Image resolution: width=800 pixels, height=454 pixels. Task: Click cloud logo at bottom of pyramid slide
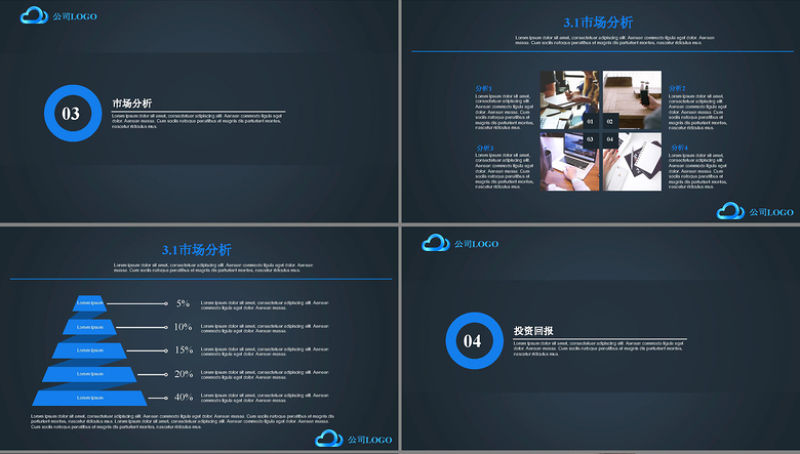[x=329, y=439]
